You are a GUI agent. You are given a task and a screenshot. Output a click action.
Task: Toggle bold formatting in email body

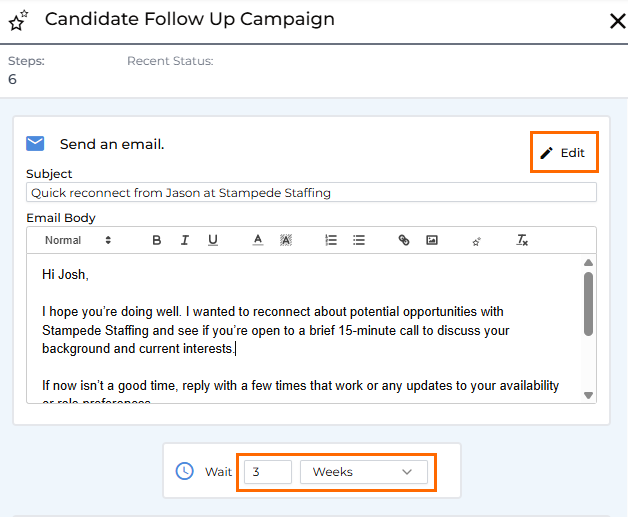click(157, 240)
